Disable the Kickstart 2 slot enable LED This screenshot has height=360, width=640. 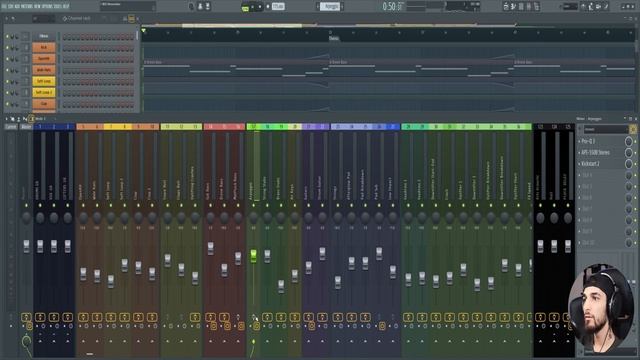pos(635,164)
